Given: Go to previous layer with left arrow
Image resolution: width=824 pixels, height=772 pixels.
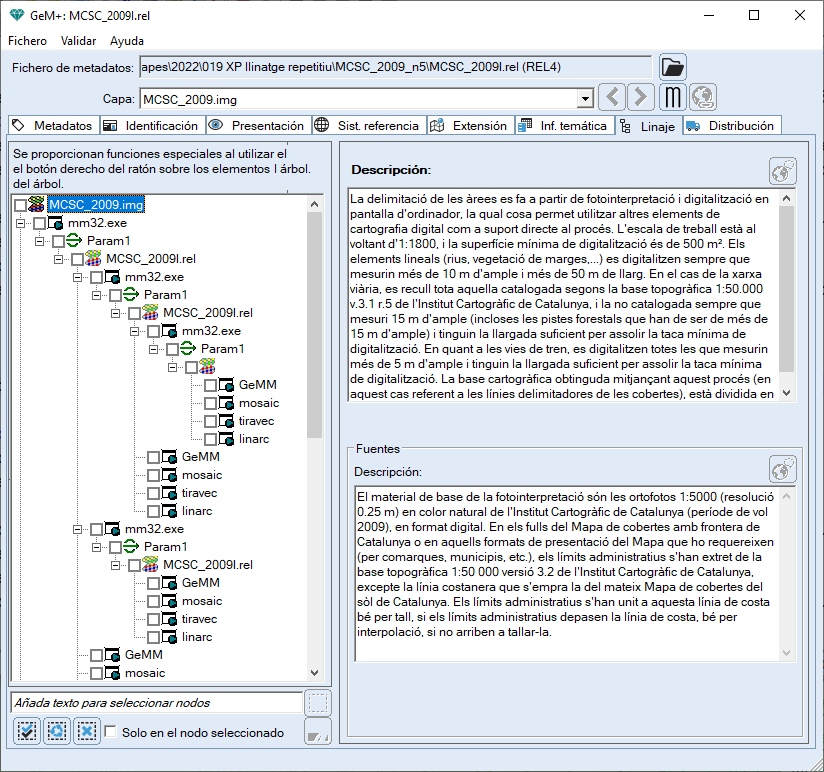Looking at the screenshot, I should (613, 98).
